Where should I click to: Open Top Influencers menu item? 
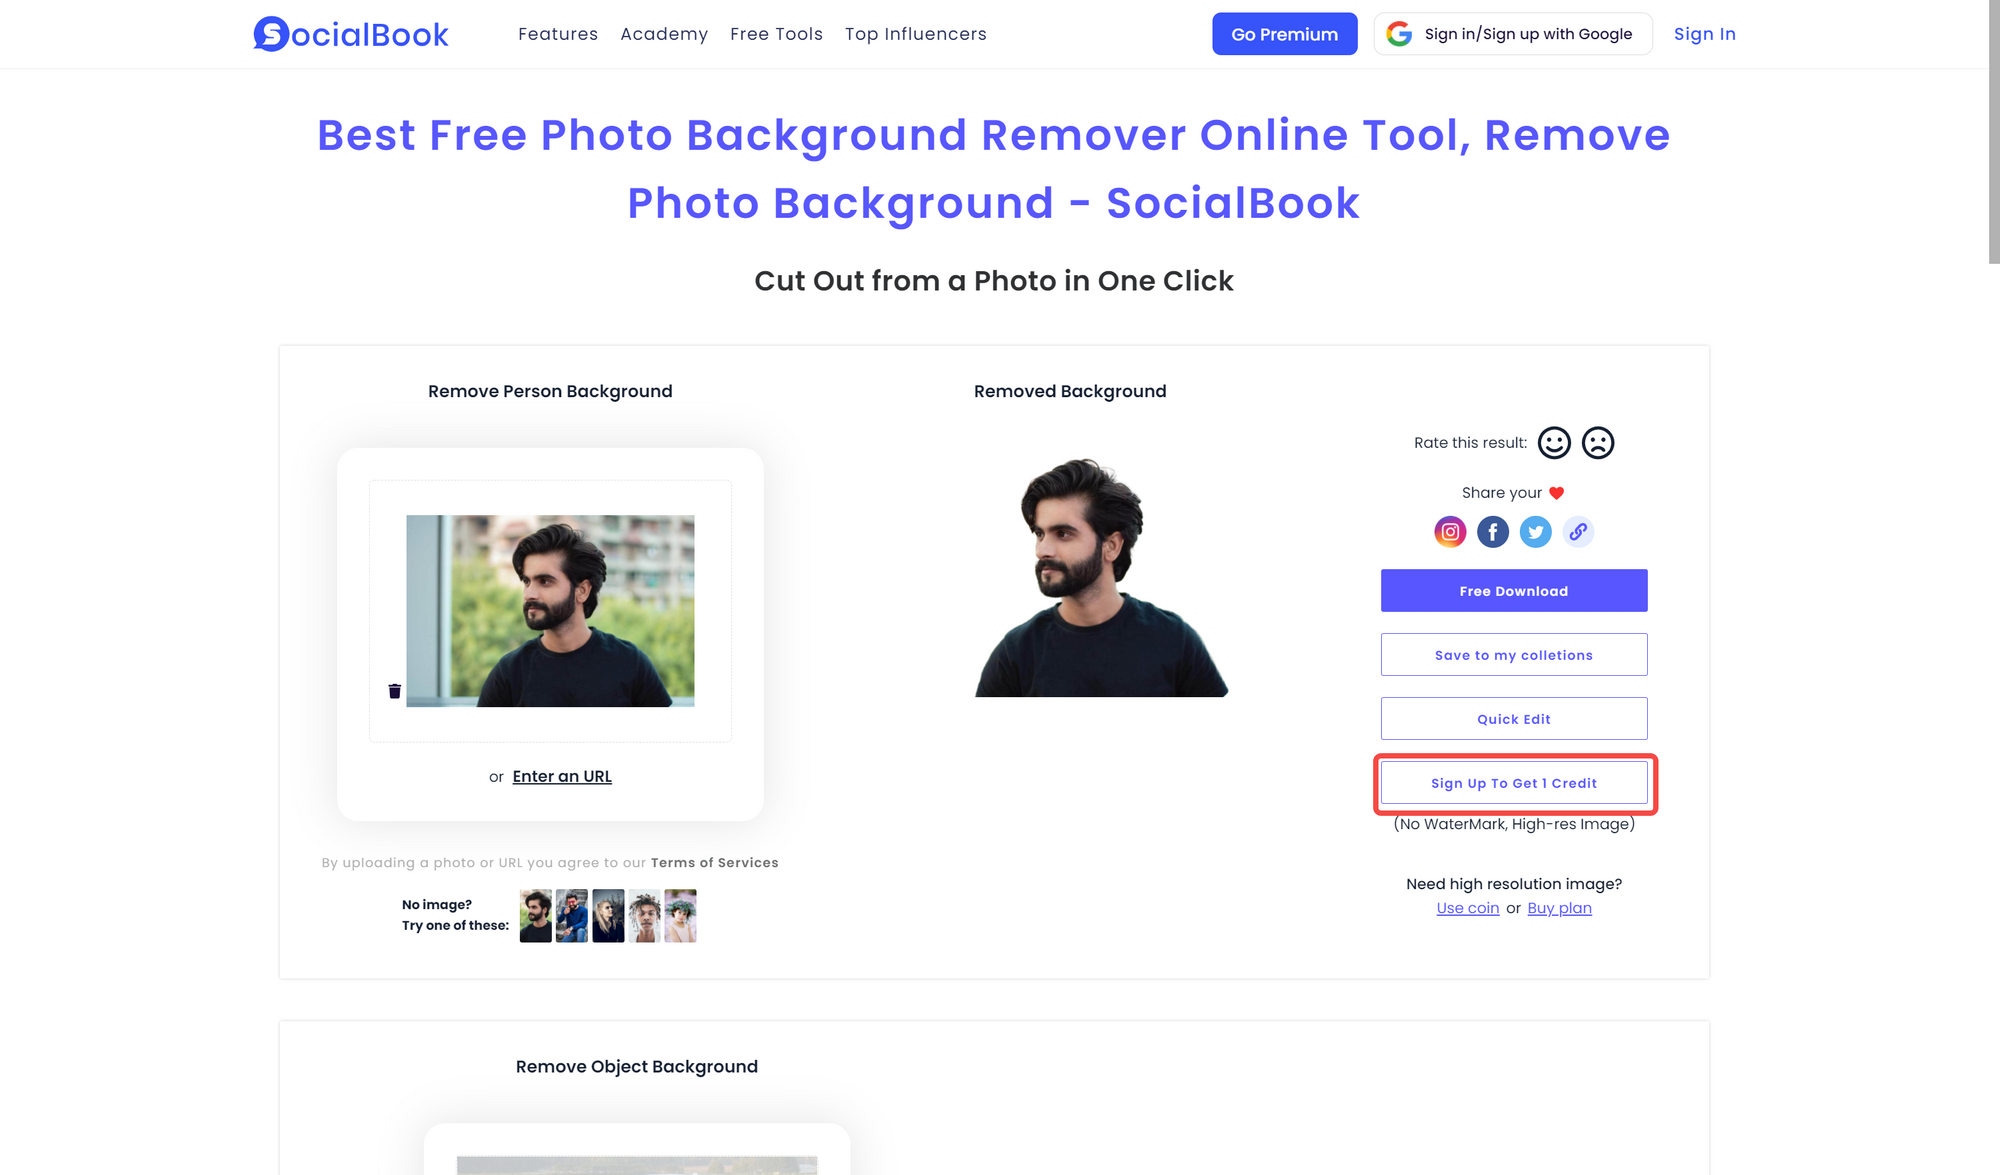(x=916, y=34)
